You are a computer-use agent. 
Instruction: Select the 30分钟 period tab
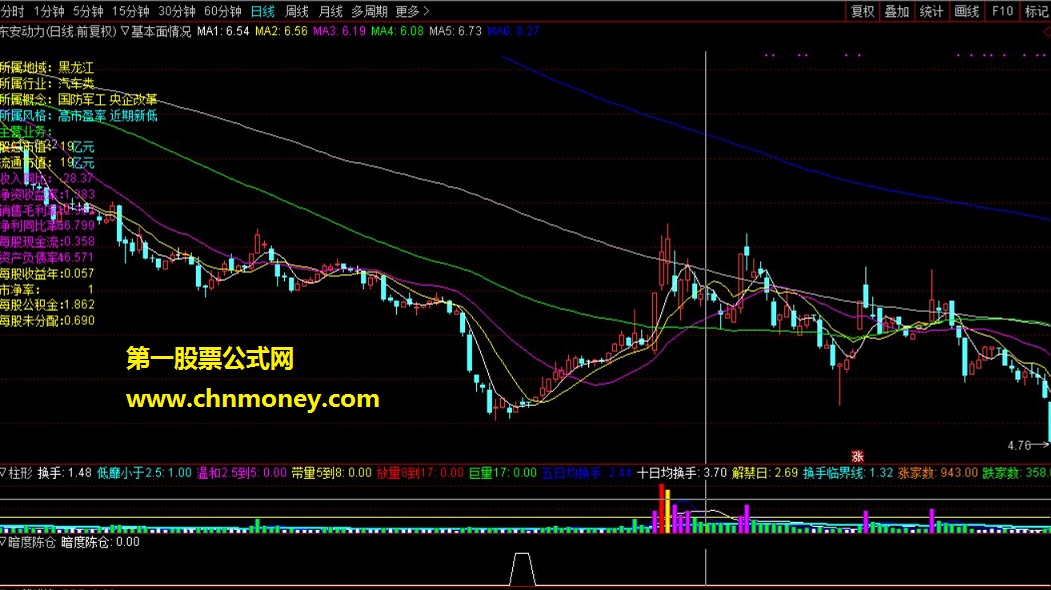click(x=176, y=11)
